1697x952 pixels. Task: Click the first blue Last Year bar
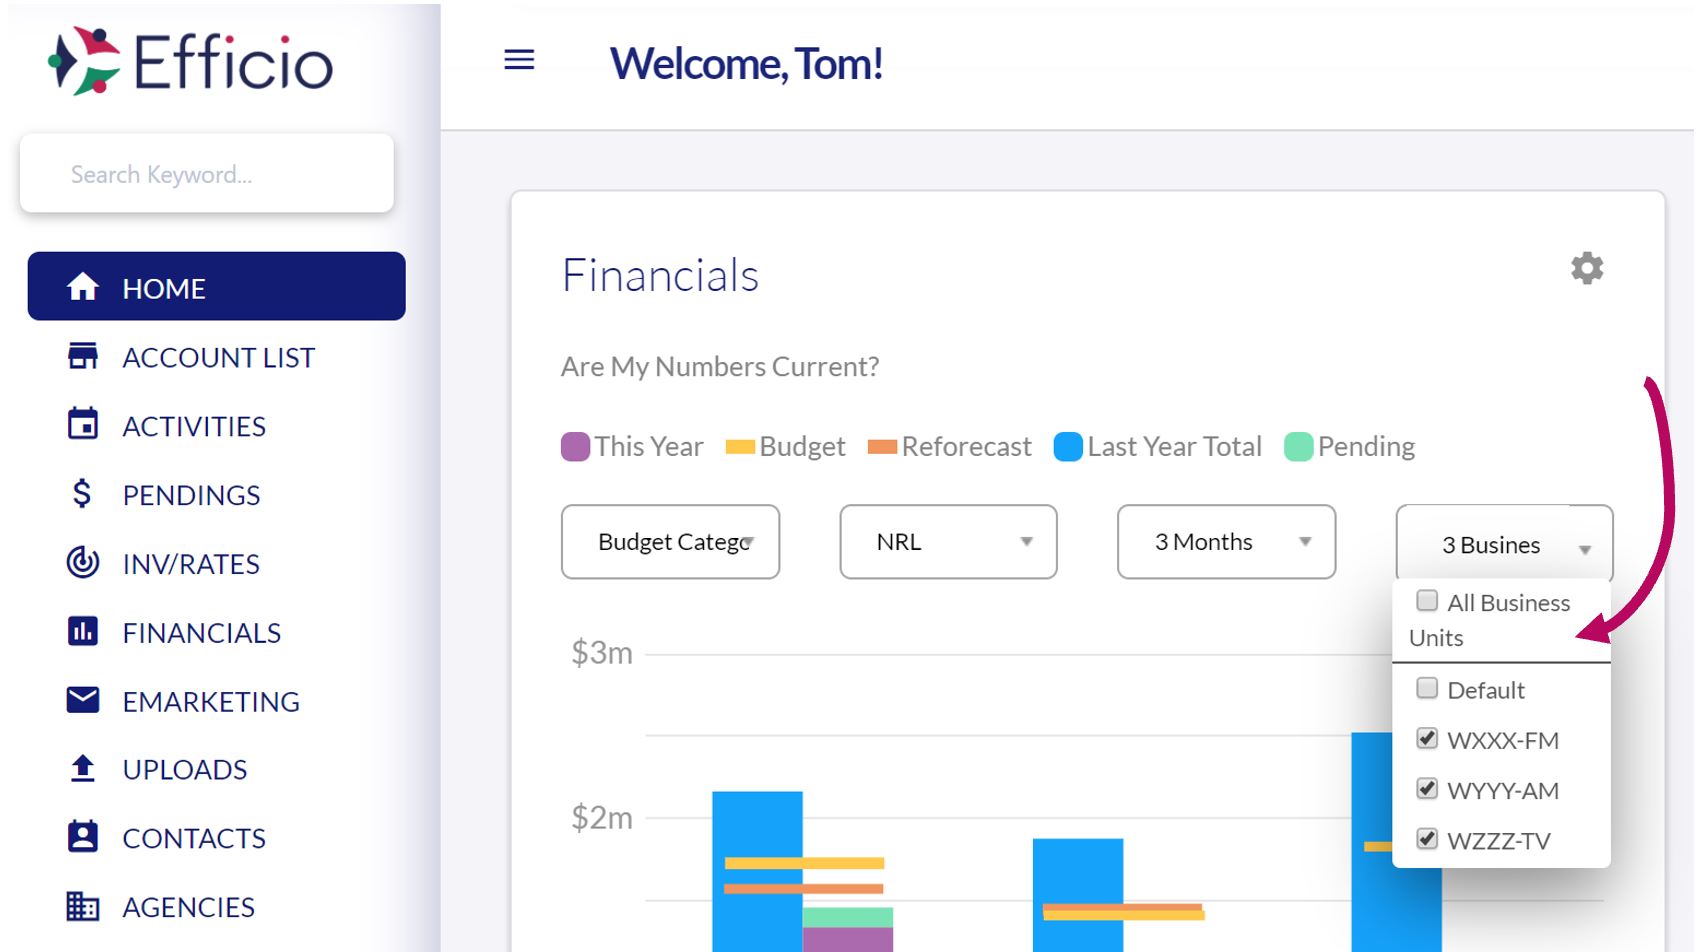click(x=757, y=871)
